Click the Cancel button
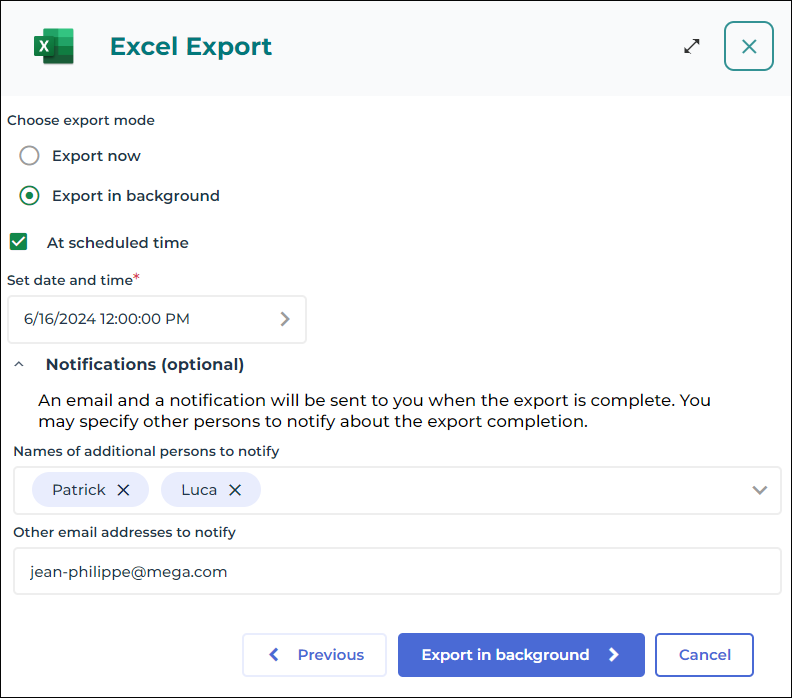Viewport: 792px width, 698px height. 704,655
